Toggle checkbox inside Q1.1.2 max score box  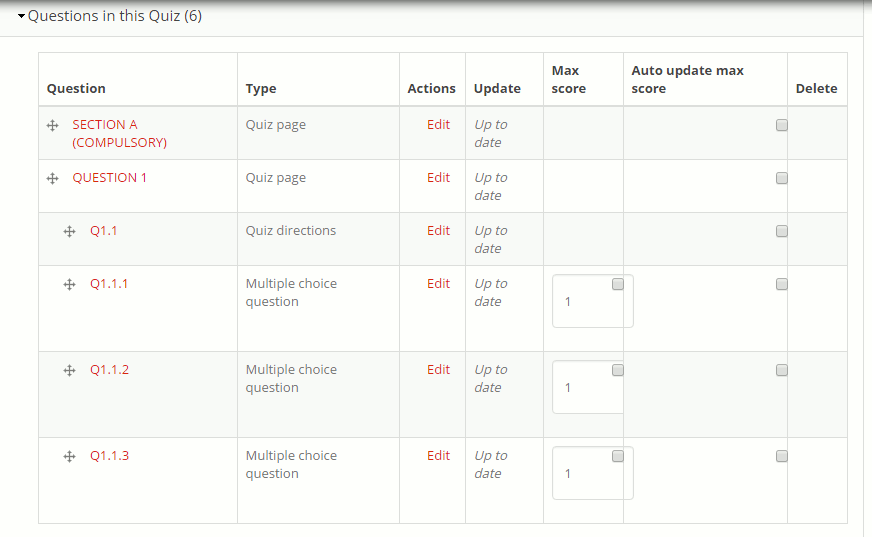[617, 370]
